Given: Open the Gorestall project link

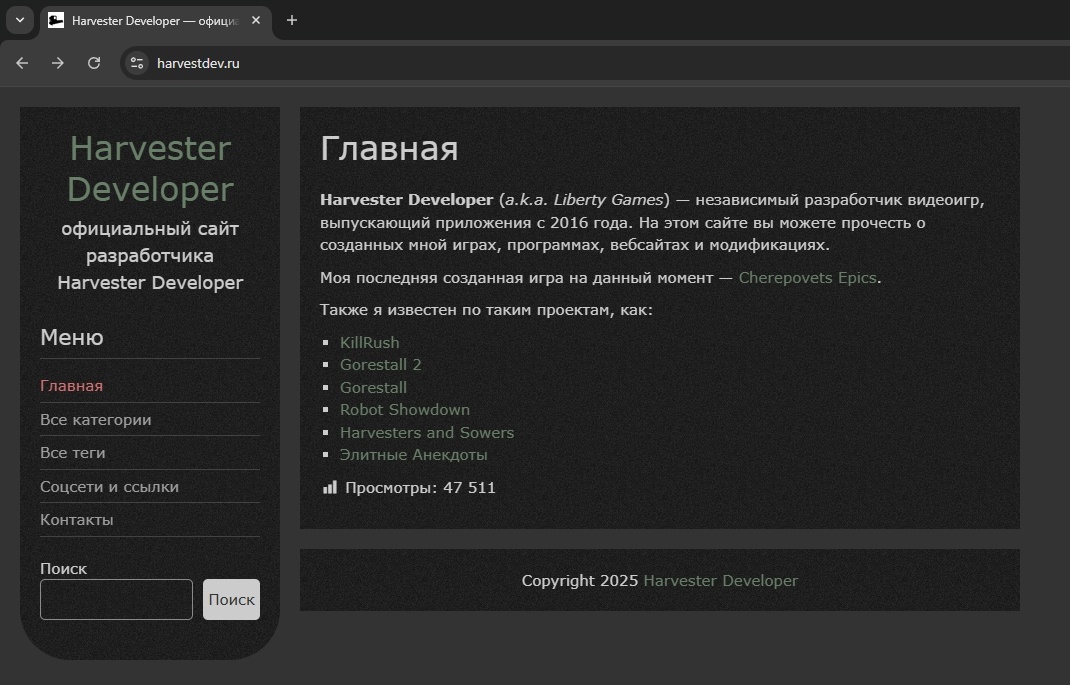Looking at the screenshot, I should 373,388.
